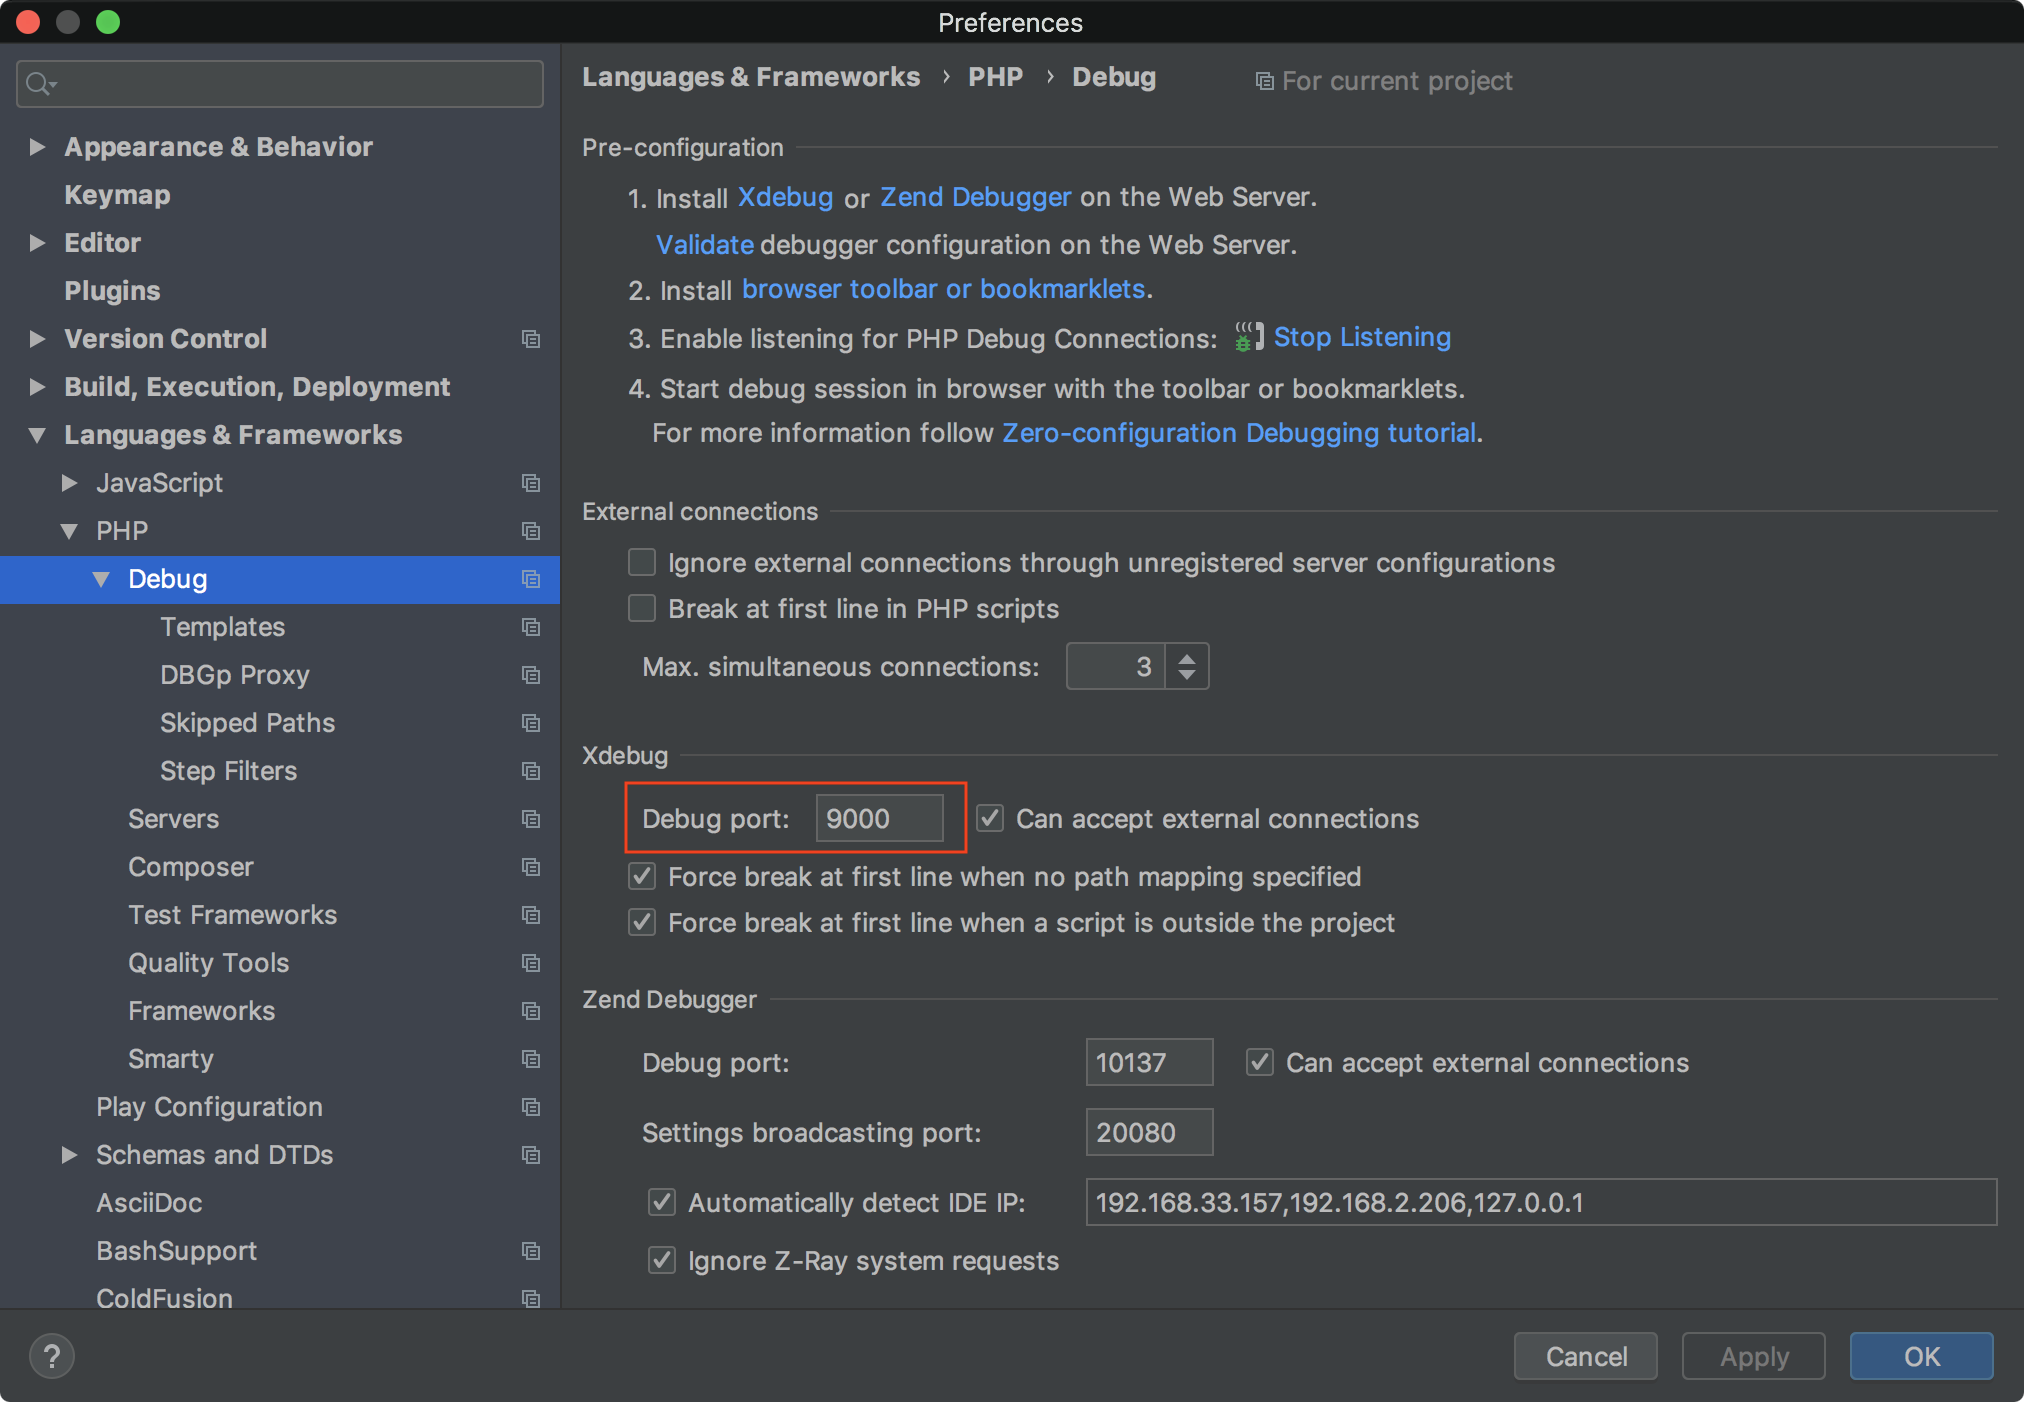Click project-level icon beside Quality Tools

point(531,963)
